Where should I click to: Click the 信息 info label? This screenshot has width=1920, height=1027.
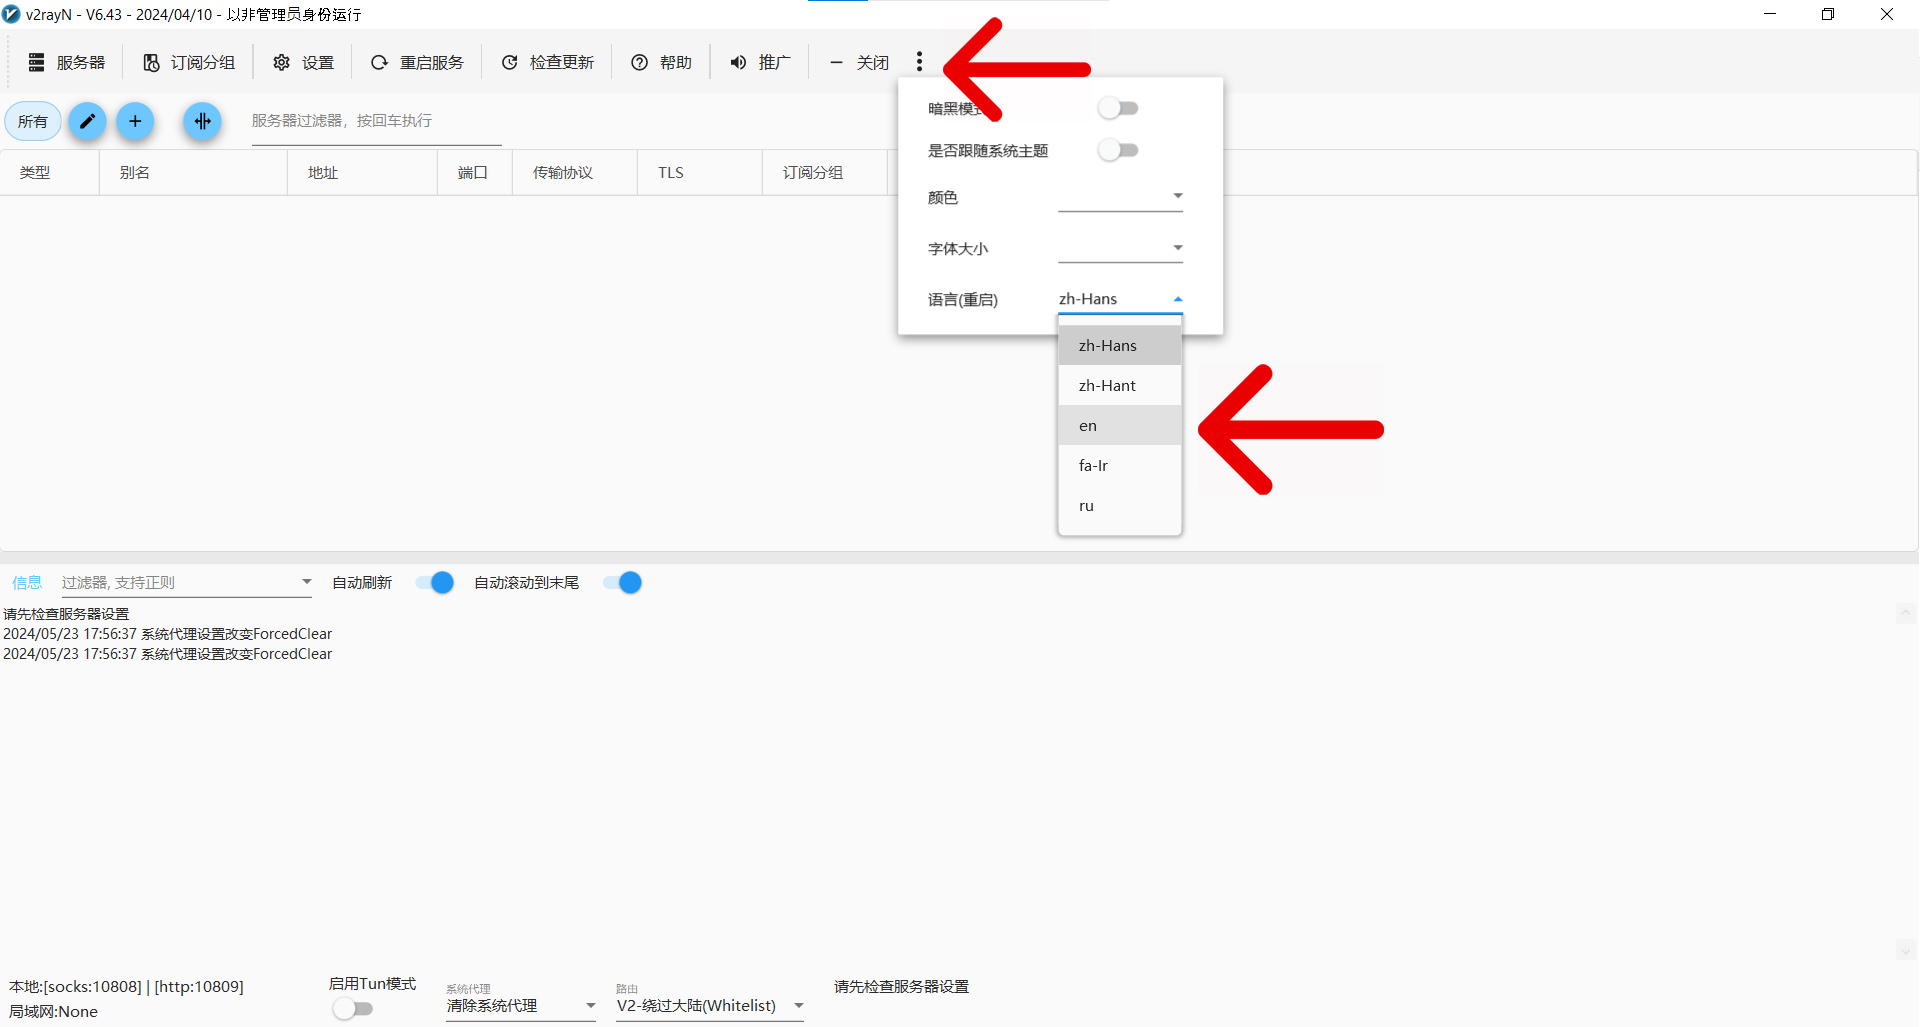[27, 582]
